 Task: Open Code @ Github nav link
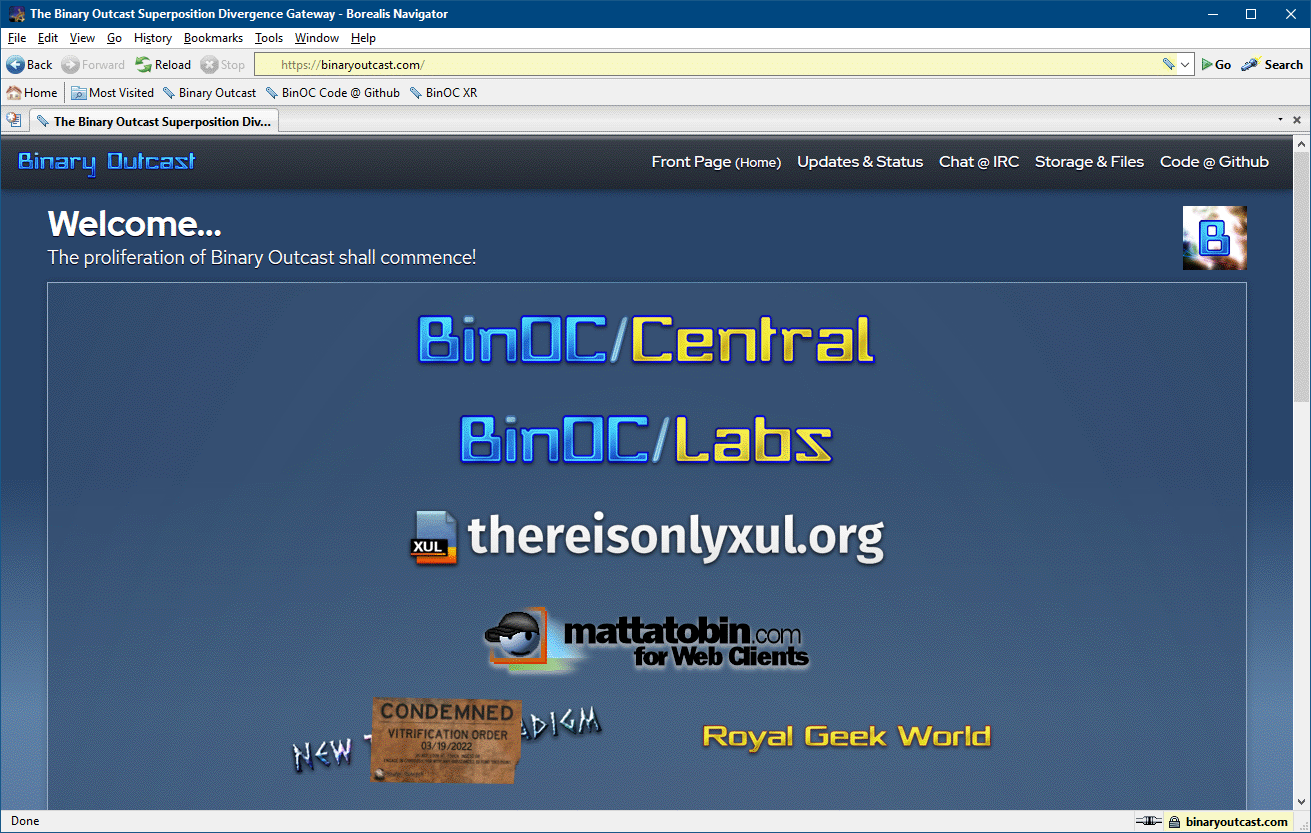(1214, 162)
